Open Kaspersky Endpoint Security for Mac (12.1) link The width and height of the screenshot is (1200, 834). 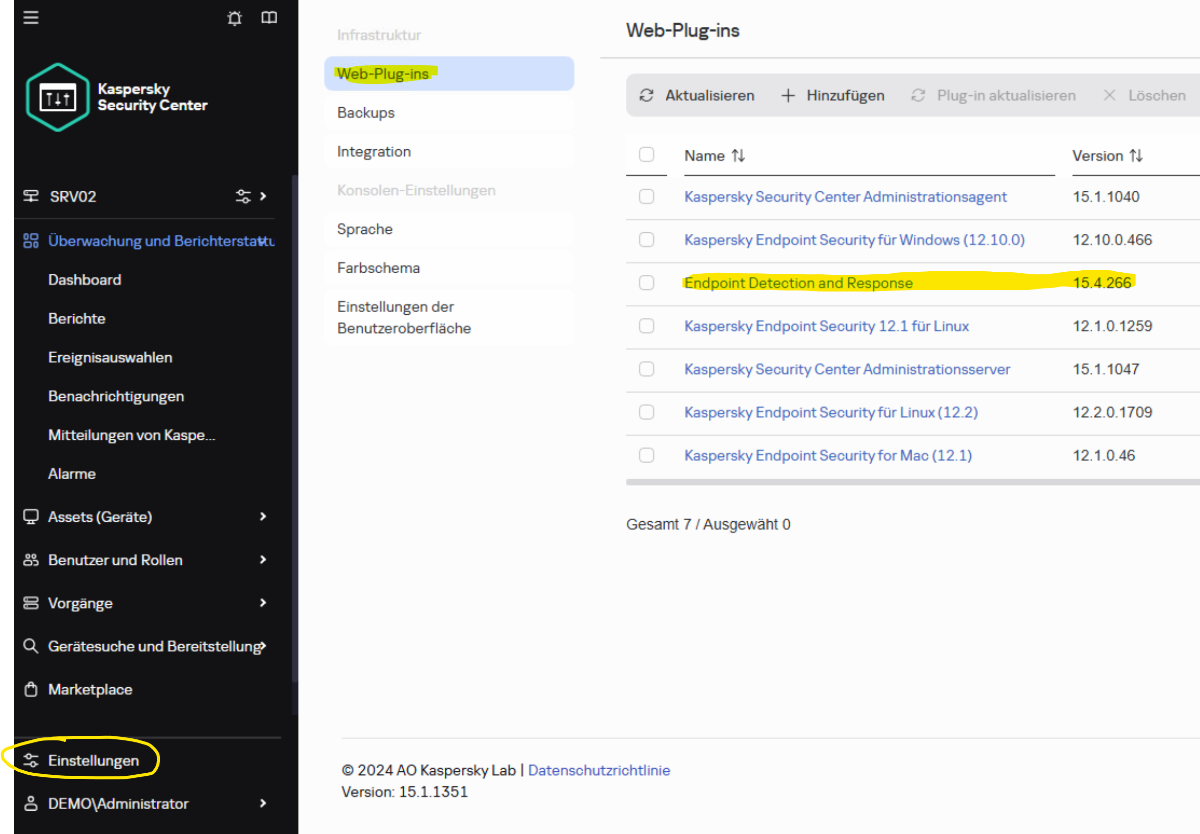[828, 455]
